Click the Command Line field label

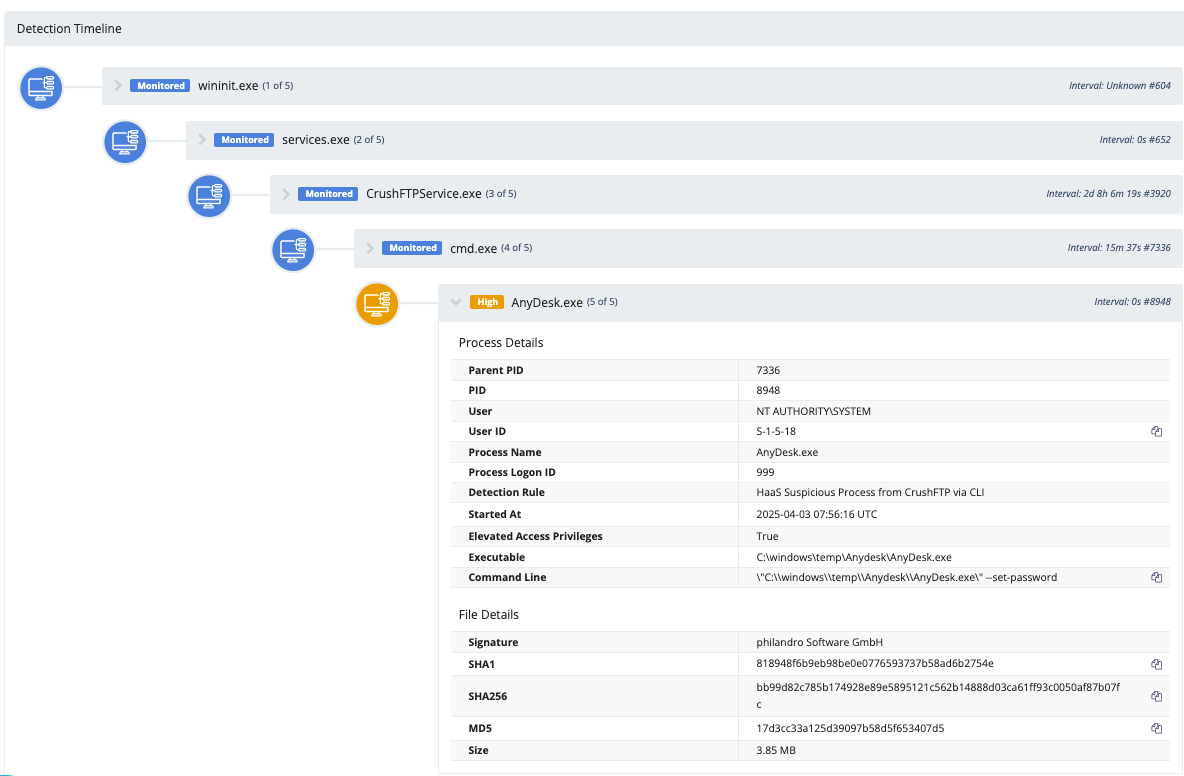coord(507,577)
